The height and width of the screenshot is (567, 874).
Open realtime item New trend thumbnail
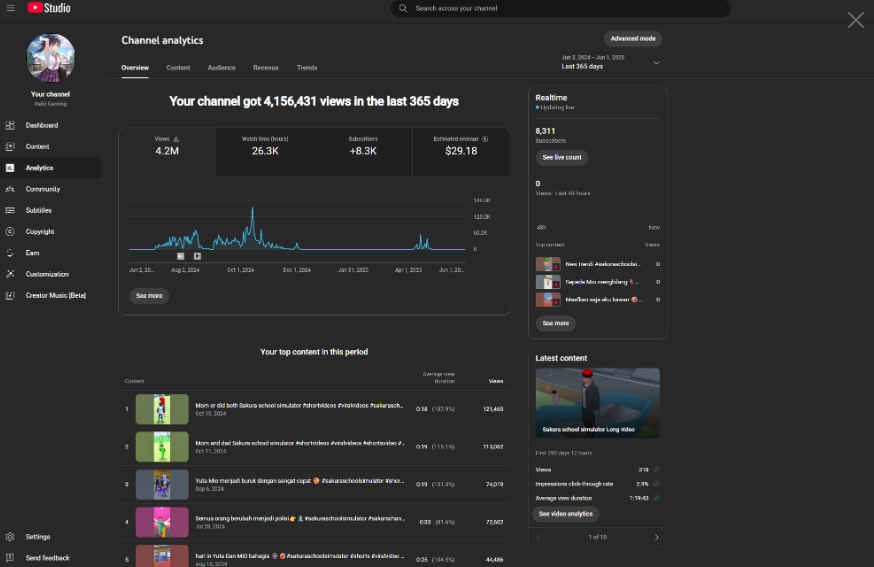(548, 264)
